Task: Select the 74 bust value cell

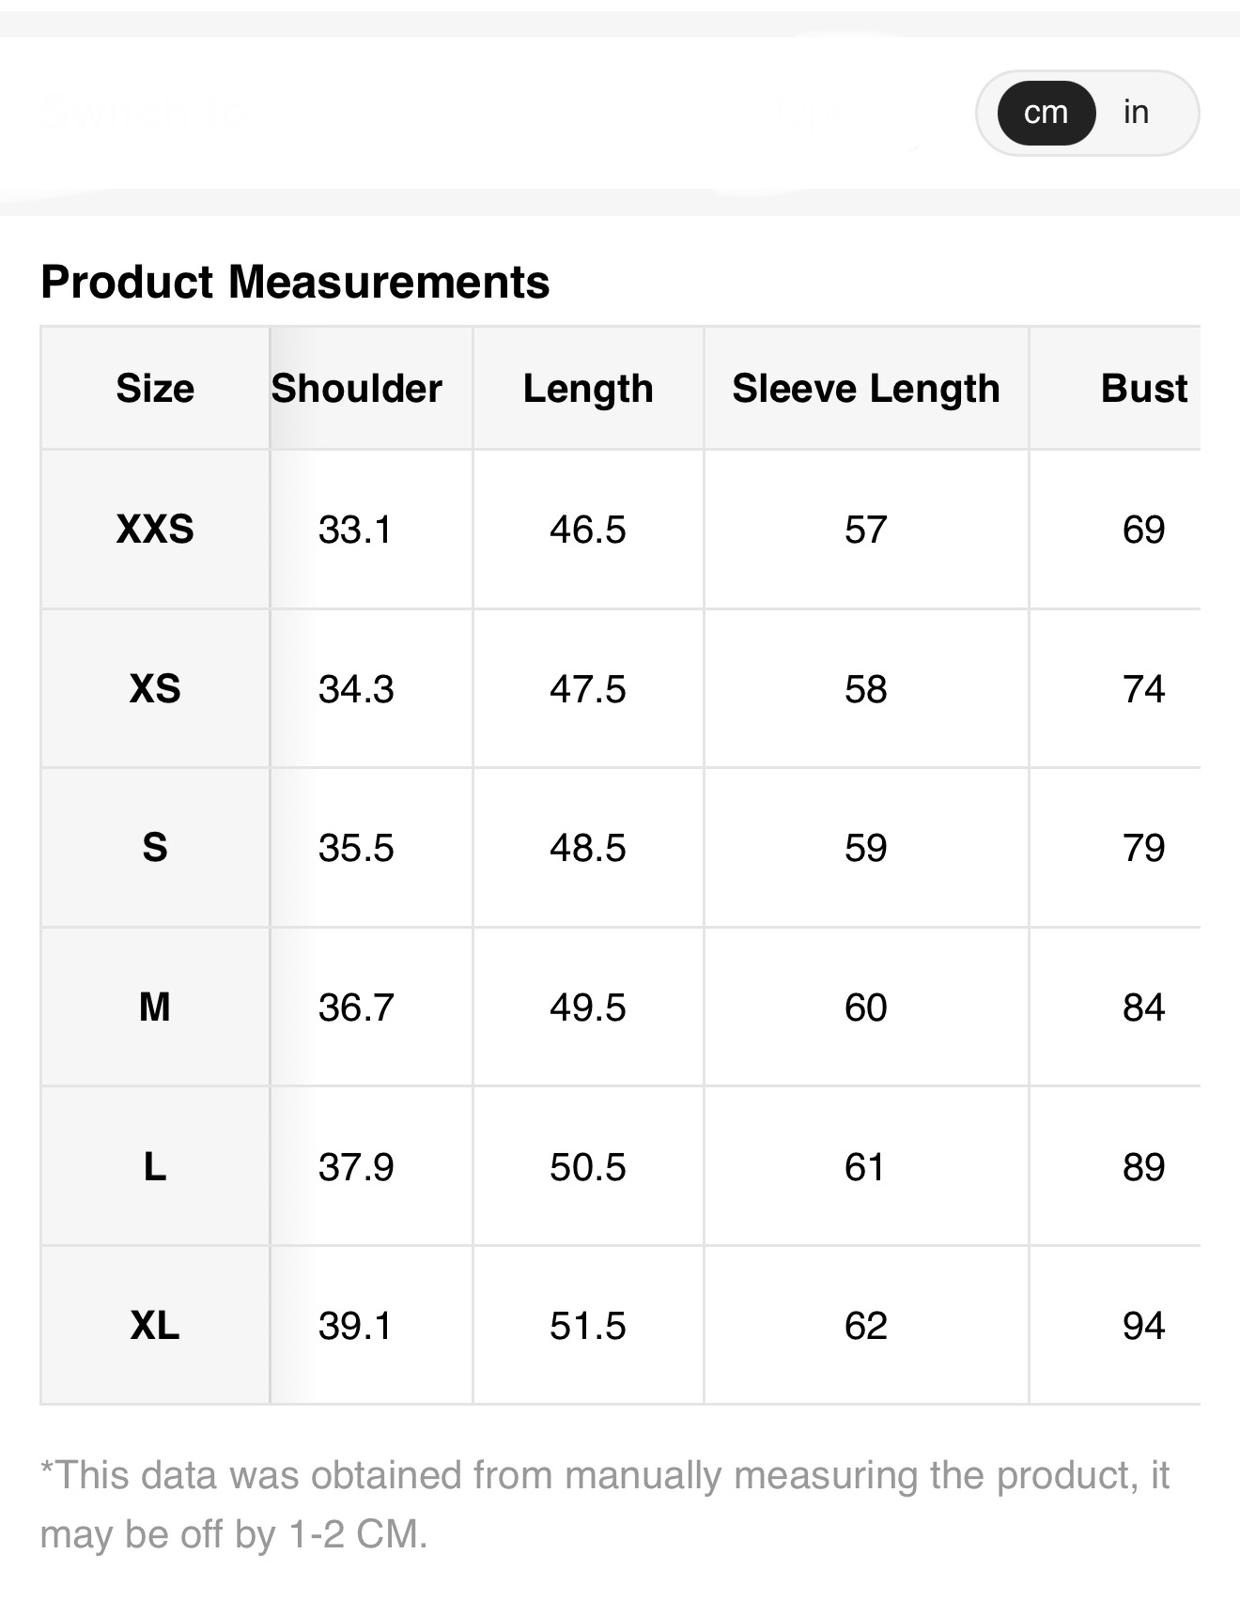Action: 1143,689
